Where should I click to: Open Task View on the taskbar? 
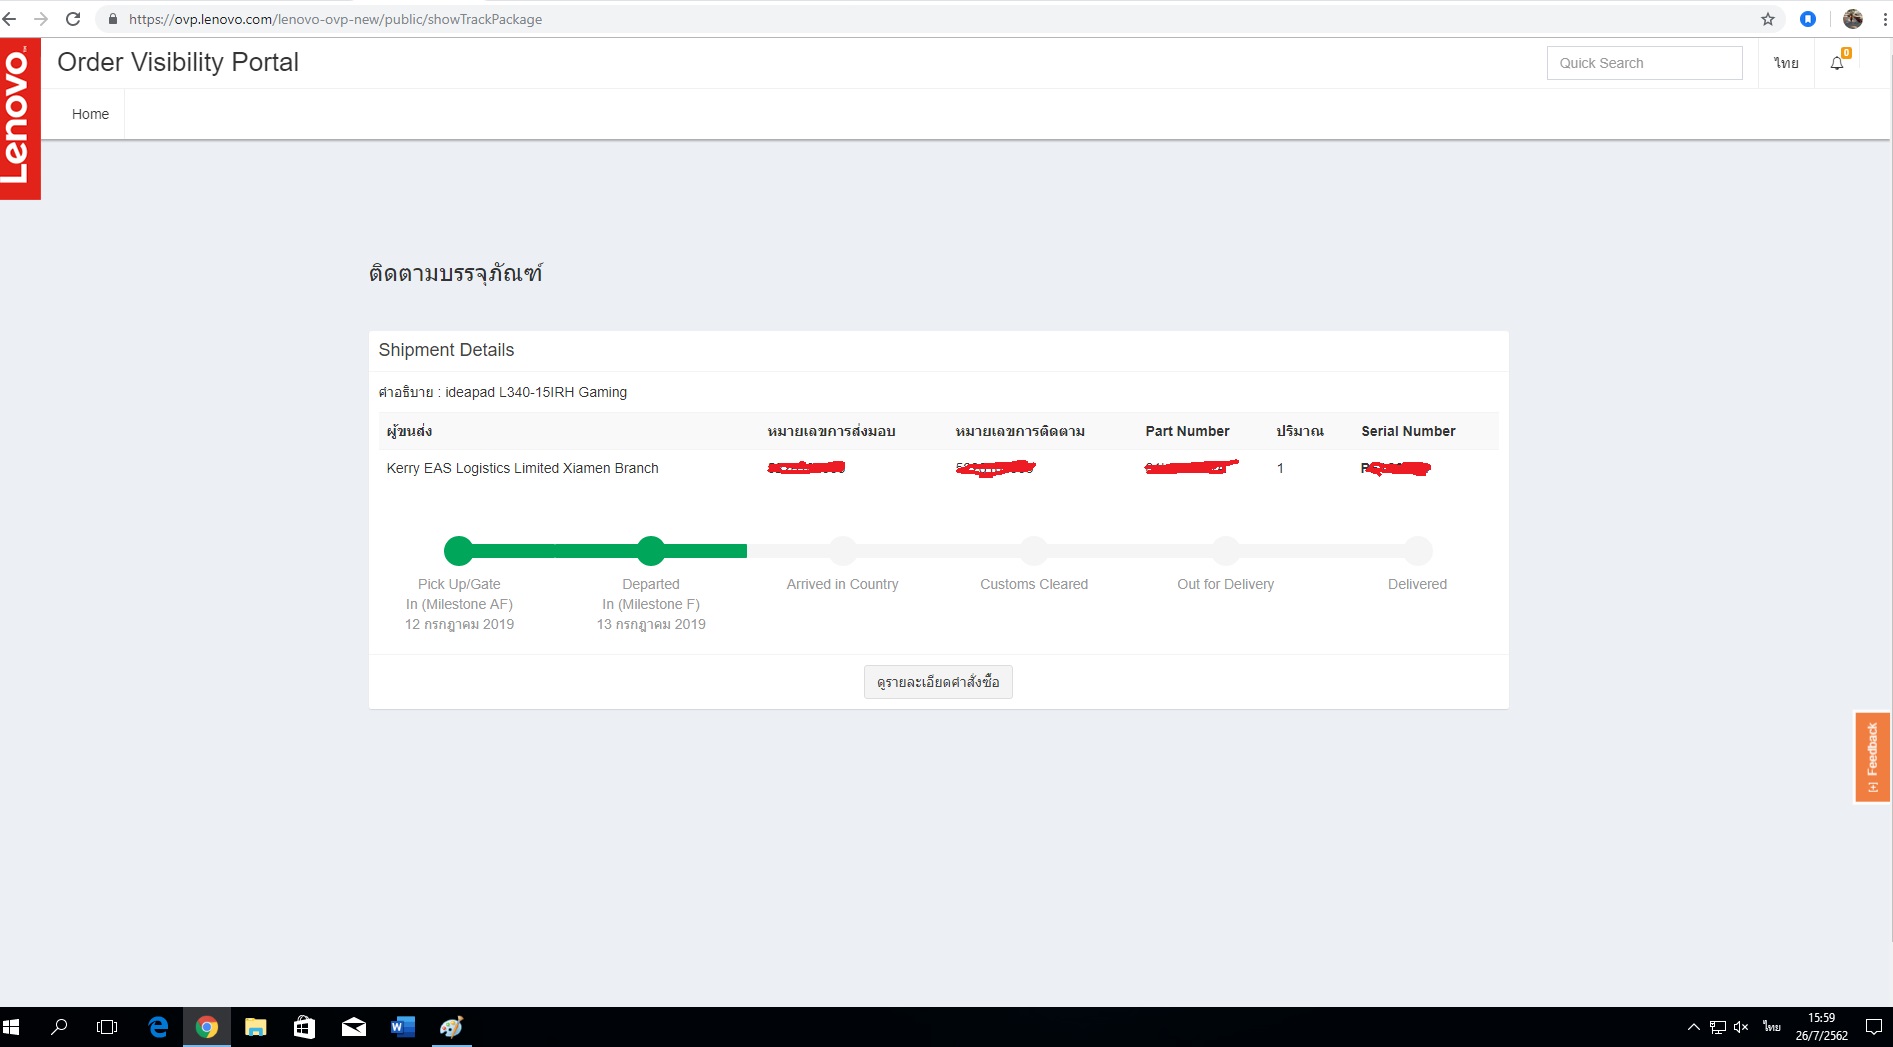click(x=107, y=1027)
